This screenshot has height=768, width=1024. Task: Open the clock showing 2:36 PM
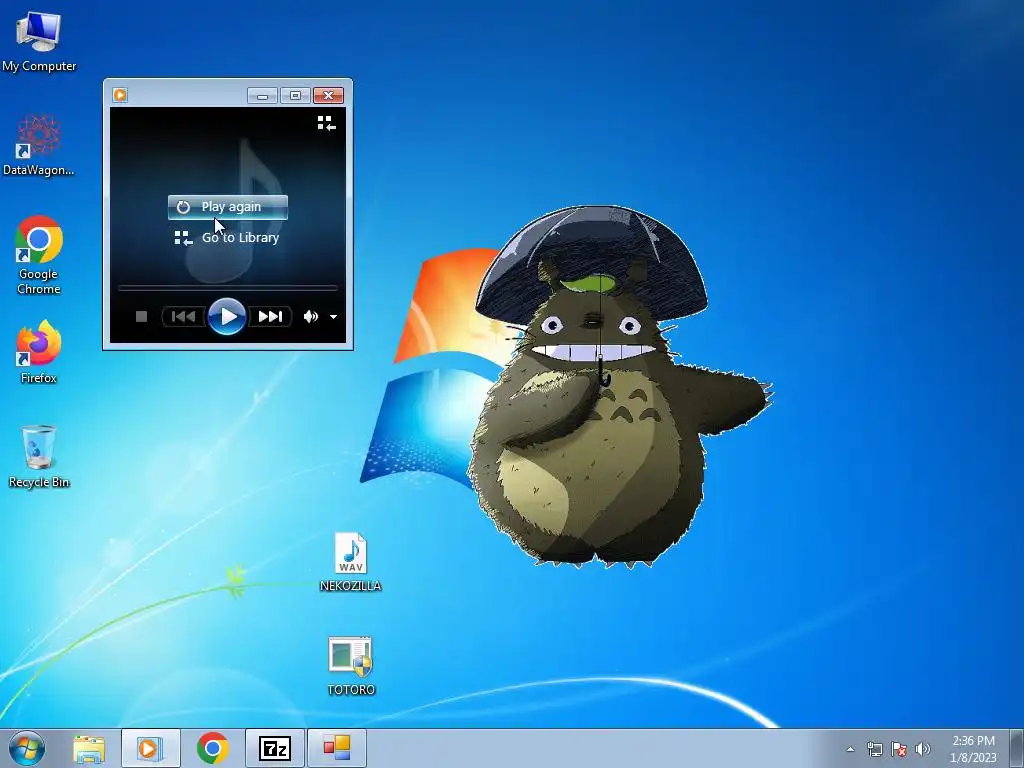(973, 749)
